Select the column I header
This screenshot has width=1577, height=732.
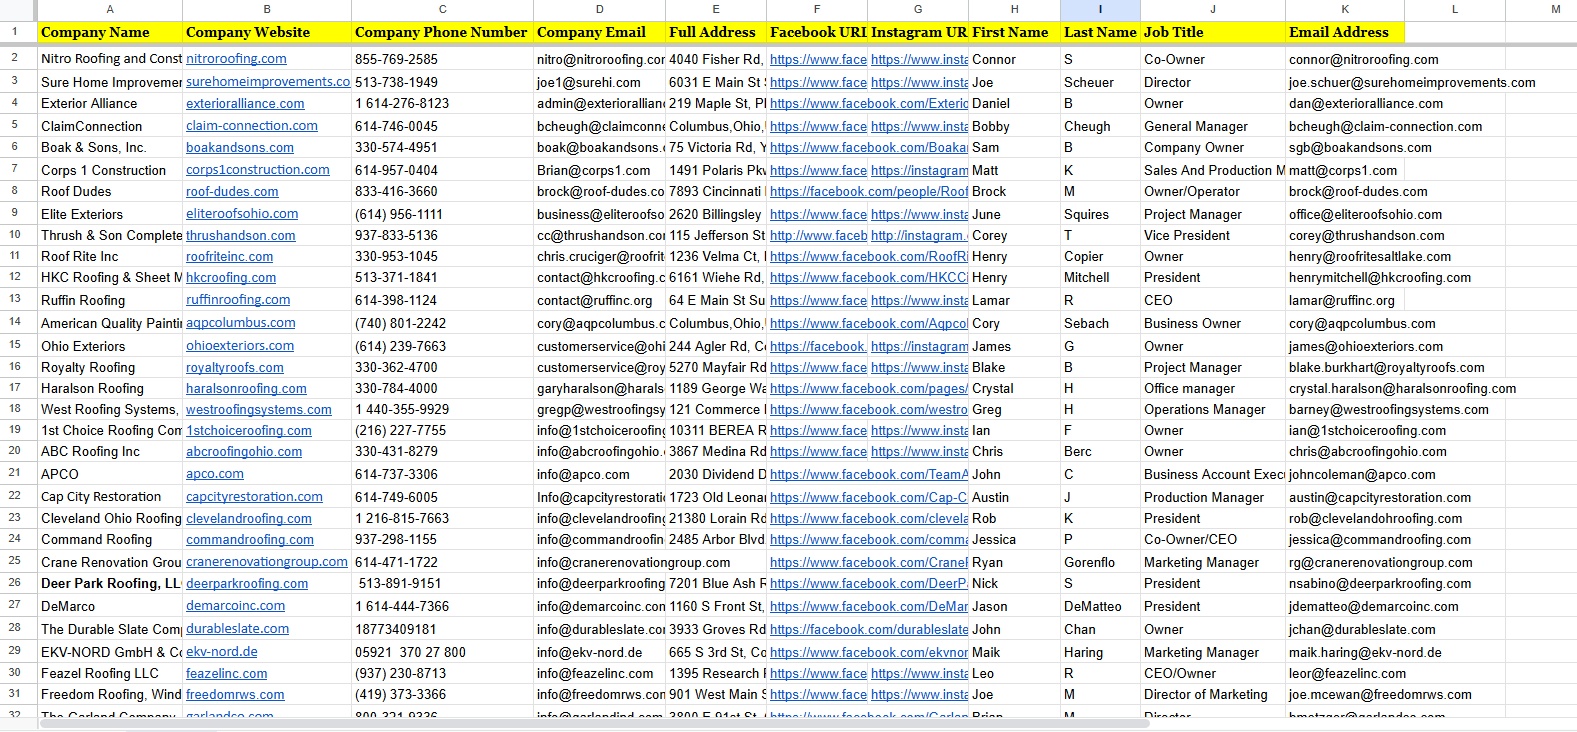(x=1100, y=9)
